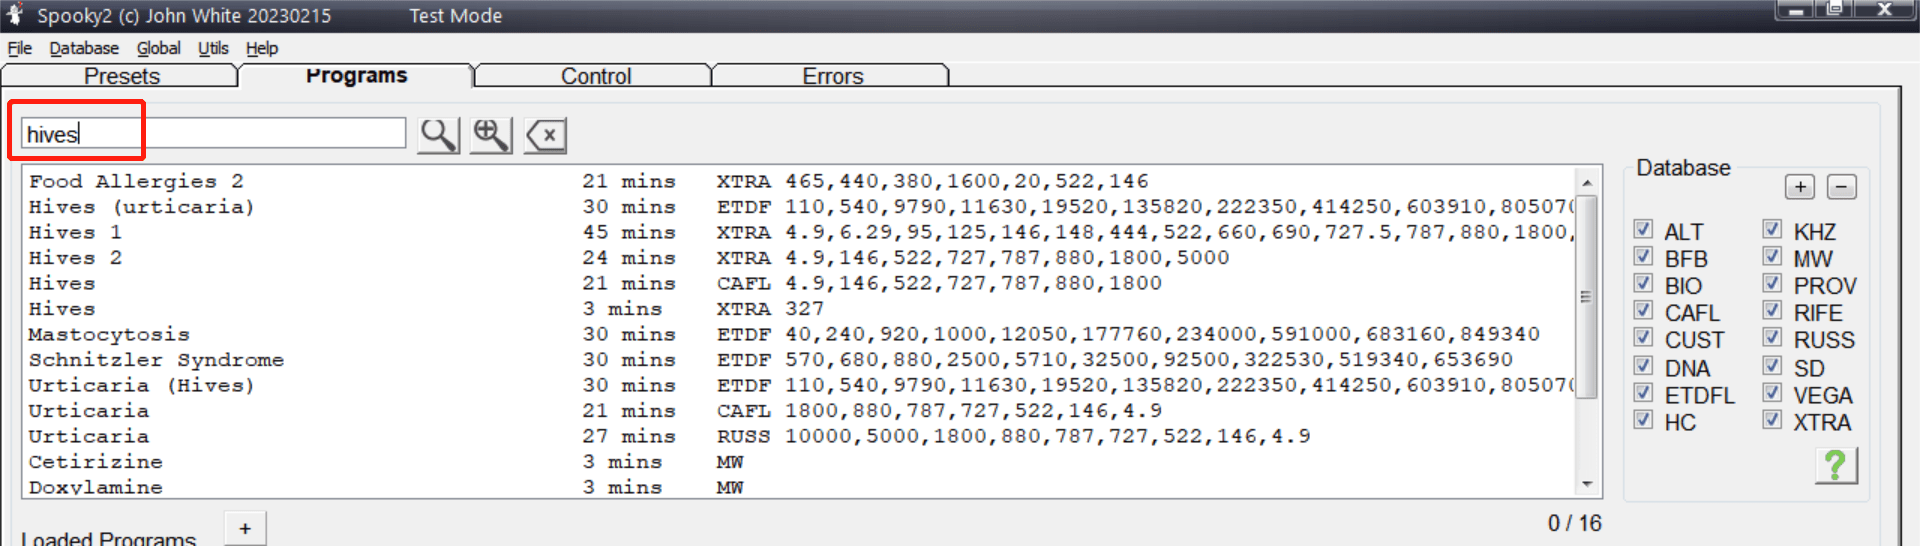This screenshot has height=546, width=1920.
Task: Select the Urticaria (Hives) program
Action: point(798,385)
